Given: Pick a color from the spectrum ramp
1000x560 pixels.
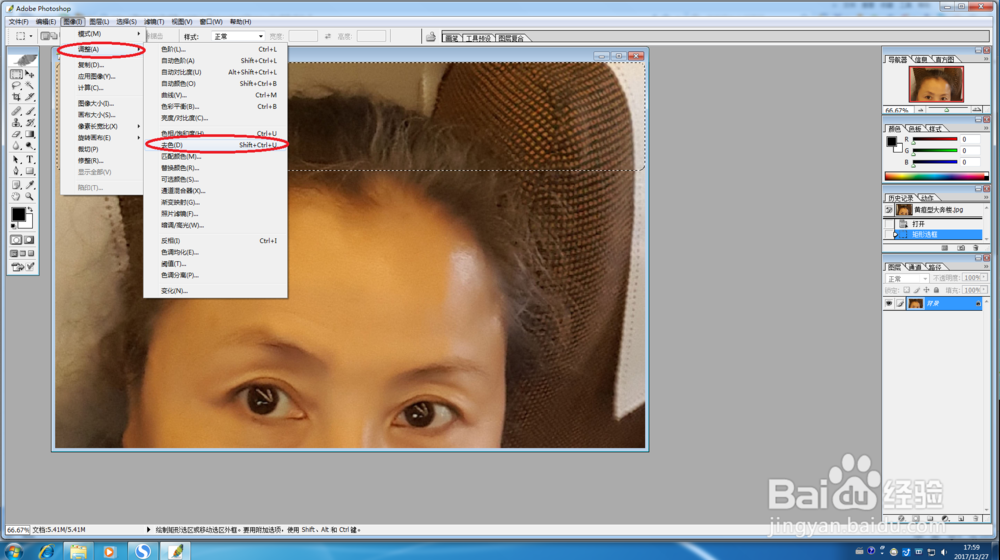Looking at the screenshot, I should tap(936, 177).
